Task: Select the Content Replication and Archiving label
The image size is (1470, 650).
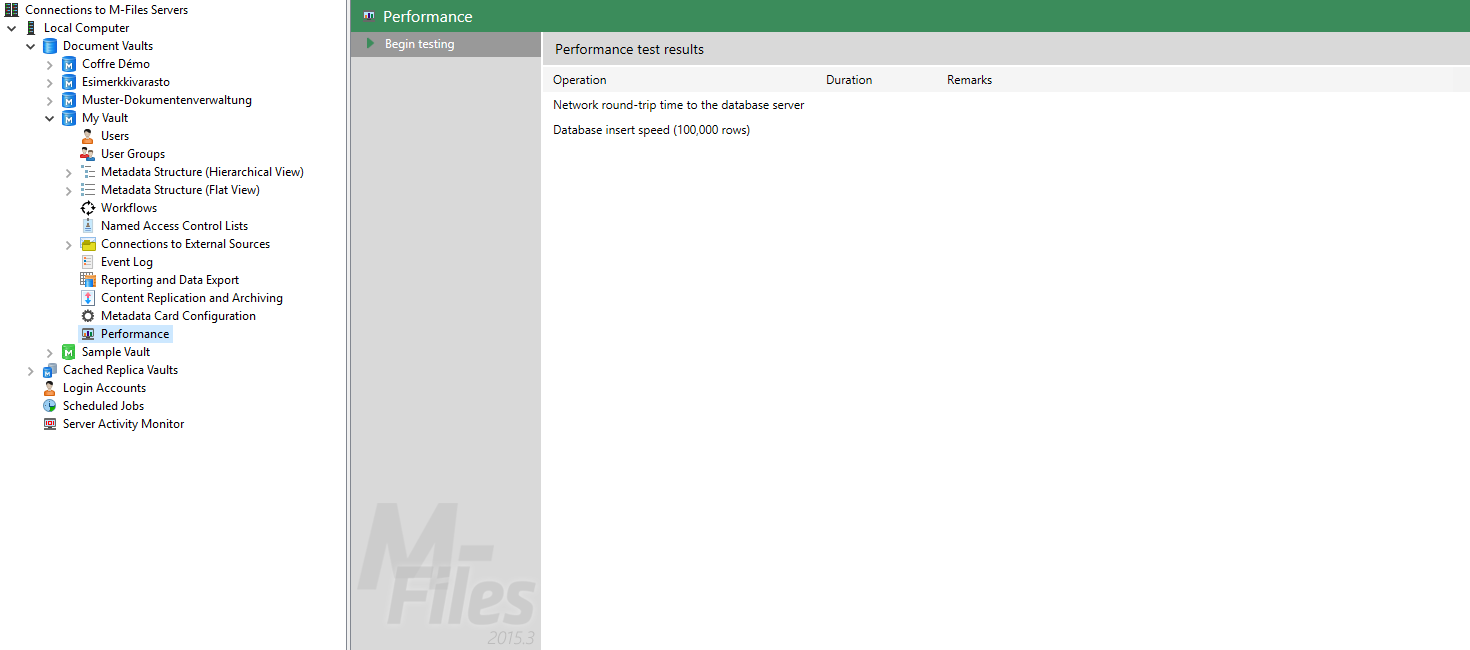Action: tap(192, 298)
